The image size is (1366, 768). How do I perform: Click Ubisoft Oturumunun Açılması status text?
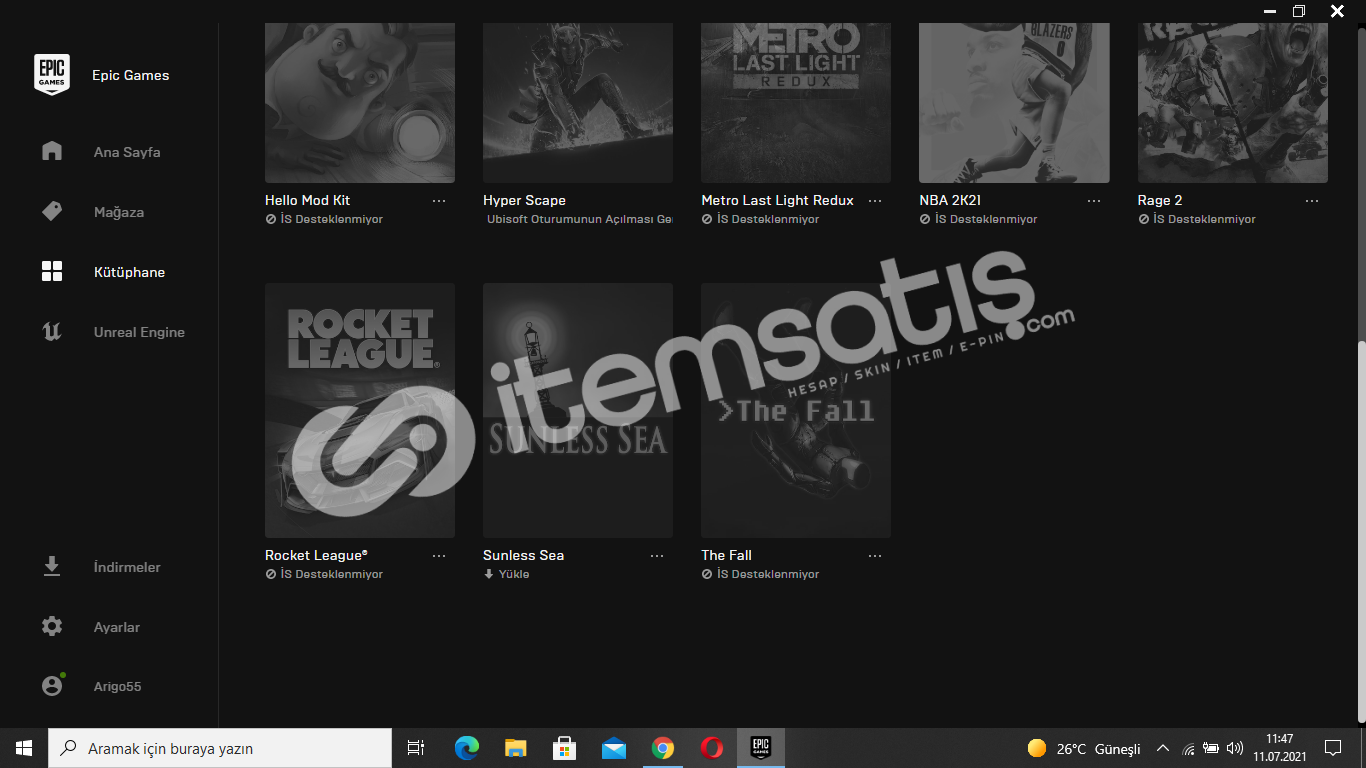click(580, 219)
